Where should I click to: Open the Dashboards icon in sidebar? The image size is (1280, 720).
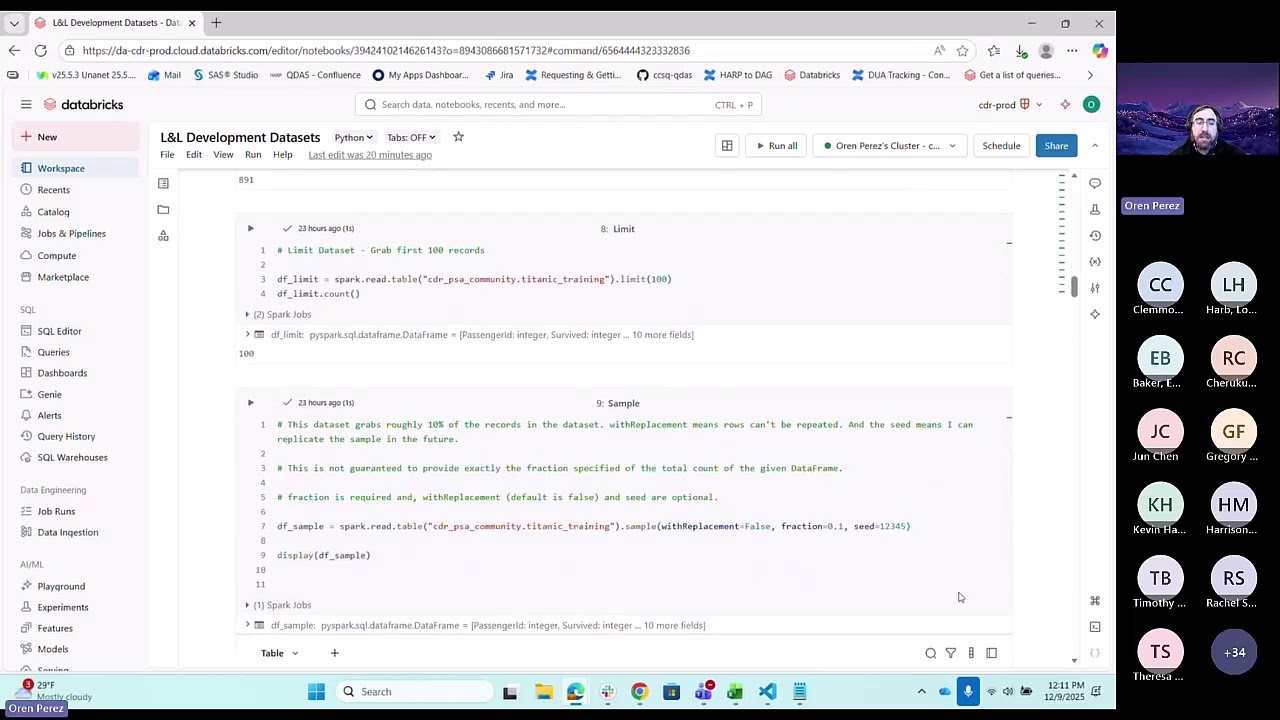[x=27, y=373]
